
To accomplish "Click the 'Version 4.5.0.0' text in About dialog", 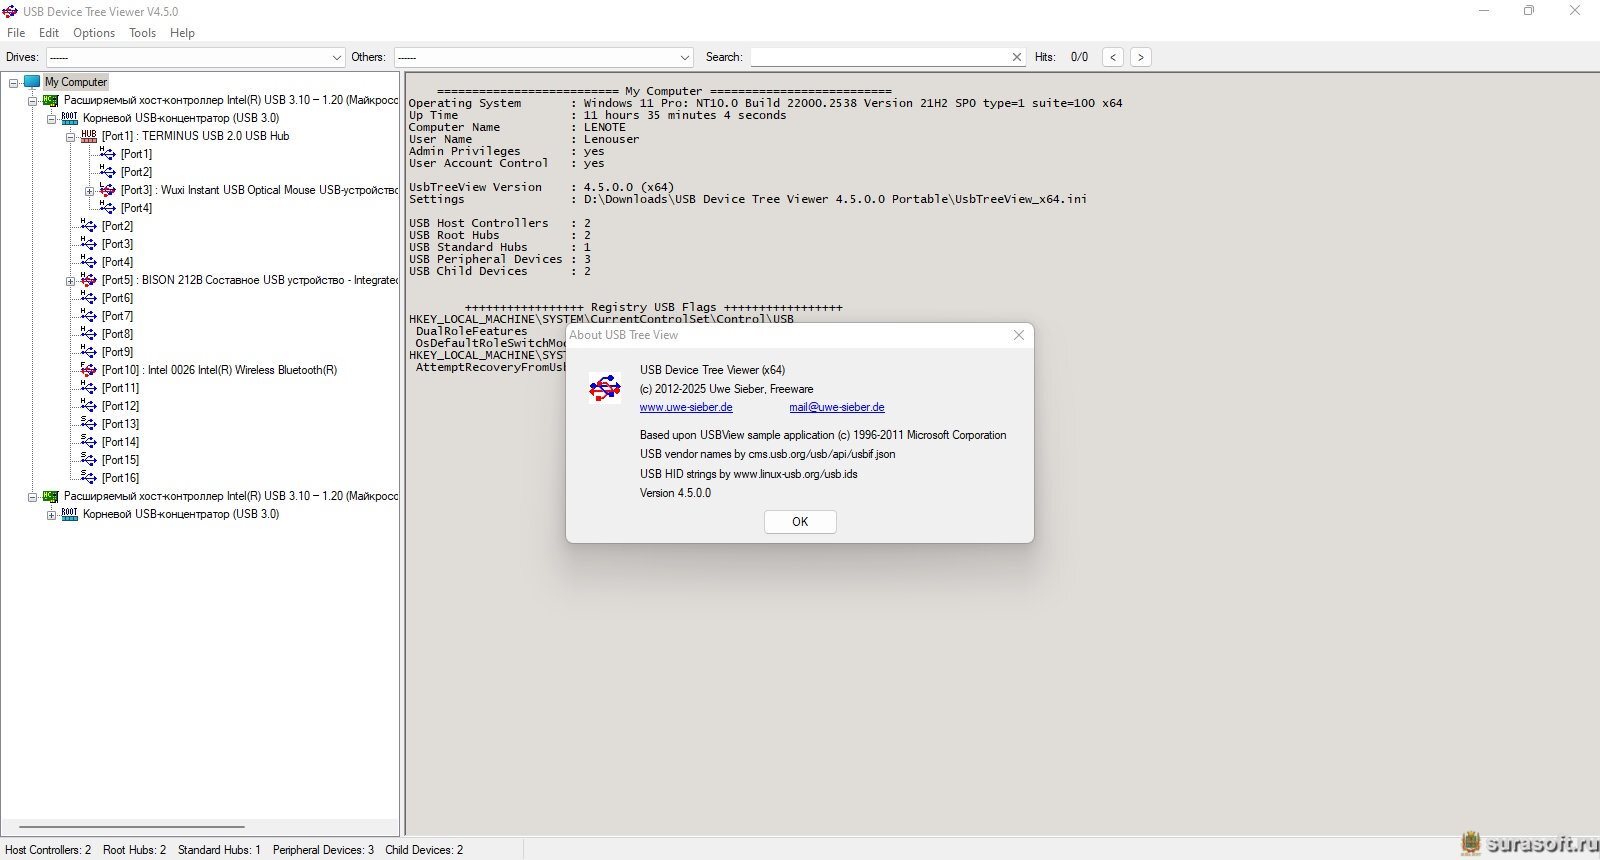I will (x=675, y=494).
